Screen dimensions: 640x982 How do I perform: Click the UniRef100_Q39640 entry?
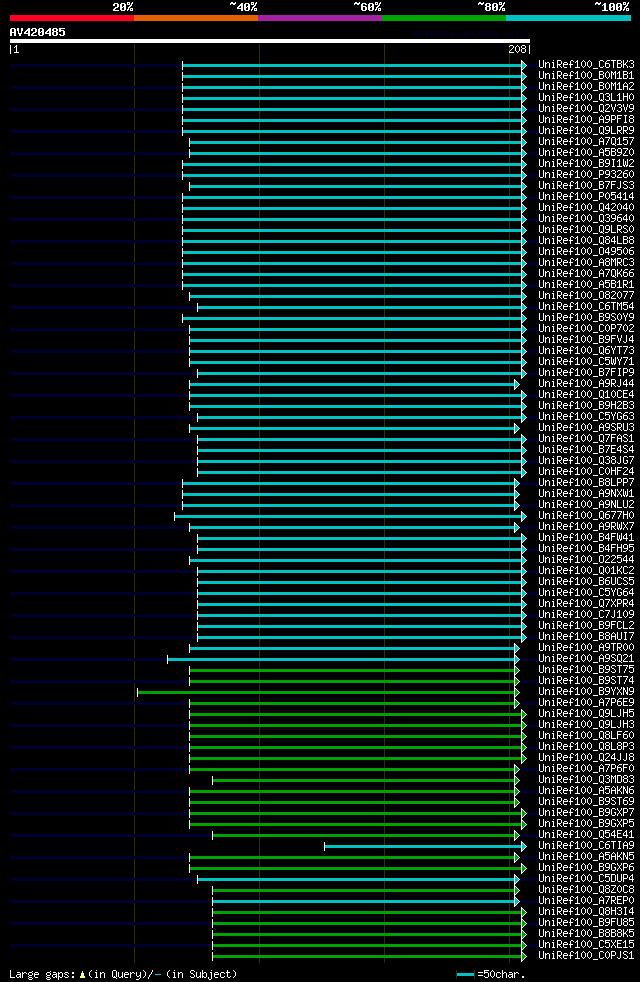point(586,219)
